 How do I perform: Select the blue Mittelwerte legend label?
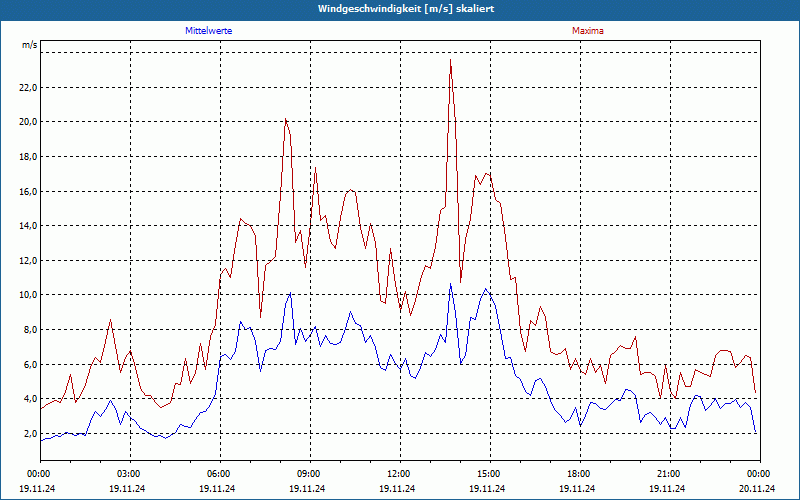[x=209, y=31]
